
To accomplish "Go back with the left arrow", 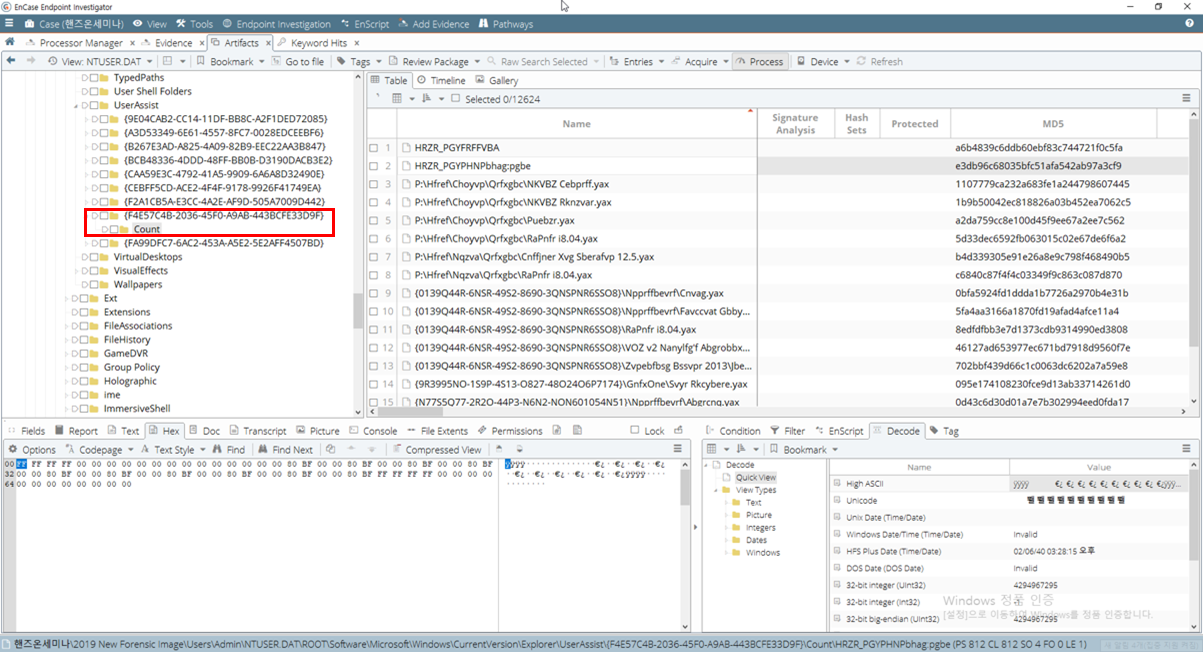I will pos(10,61).
